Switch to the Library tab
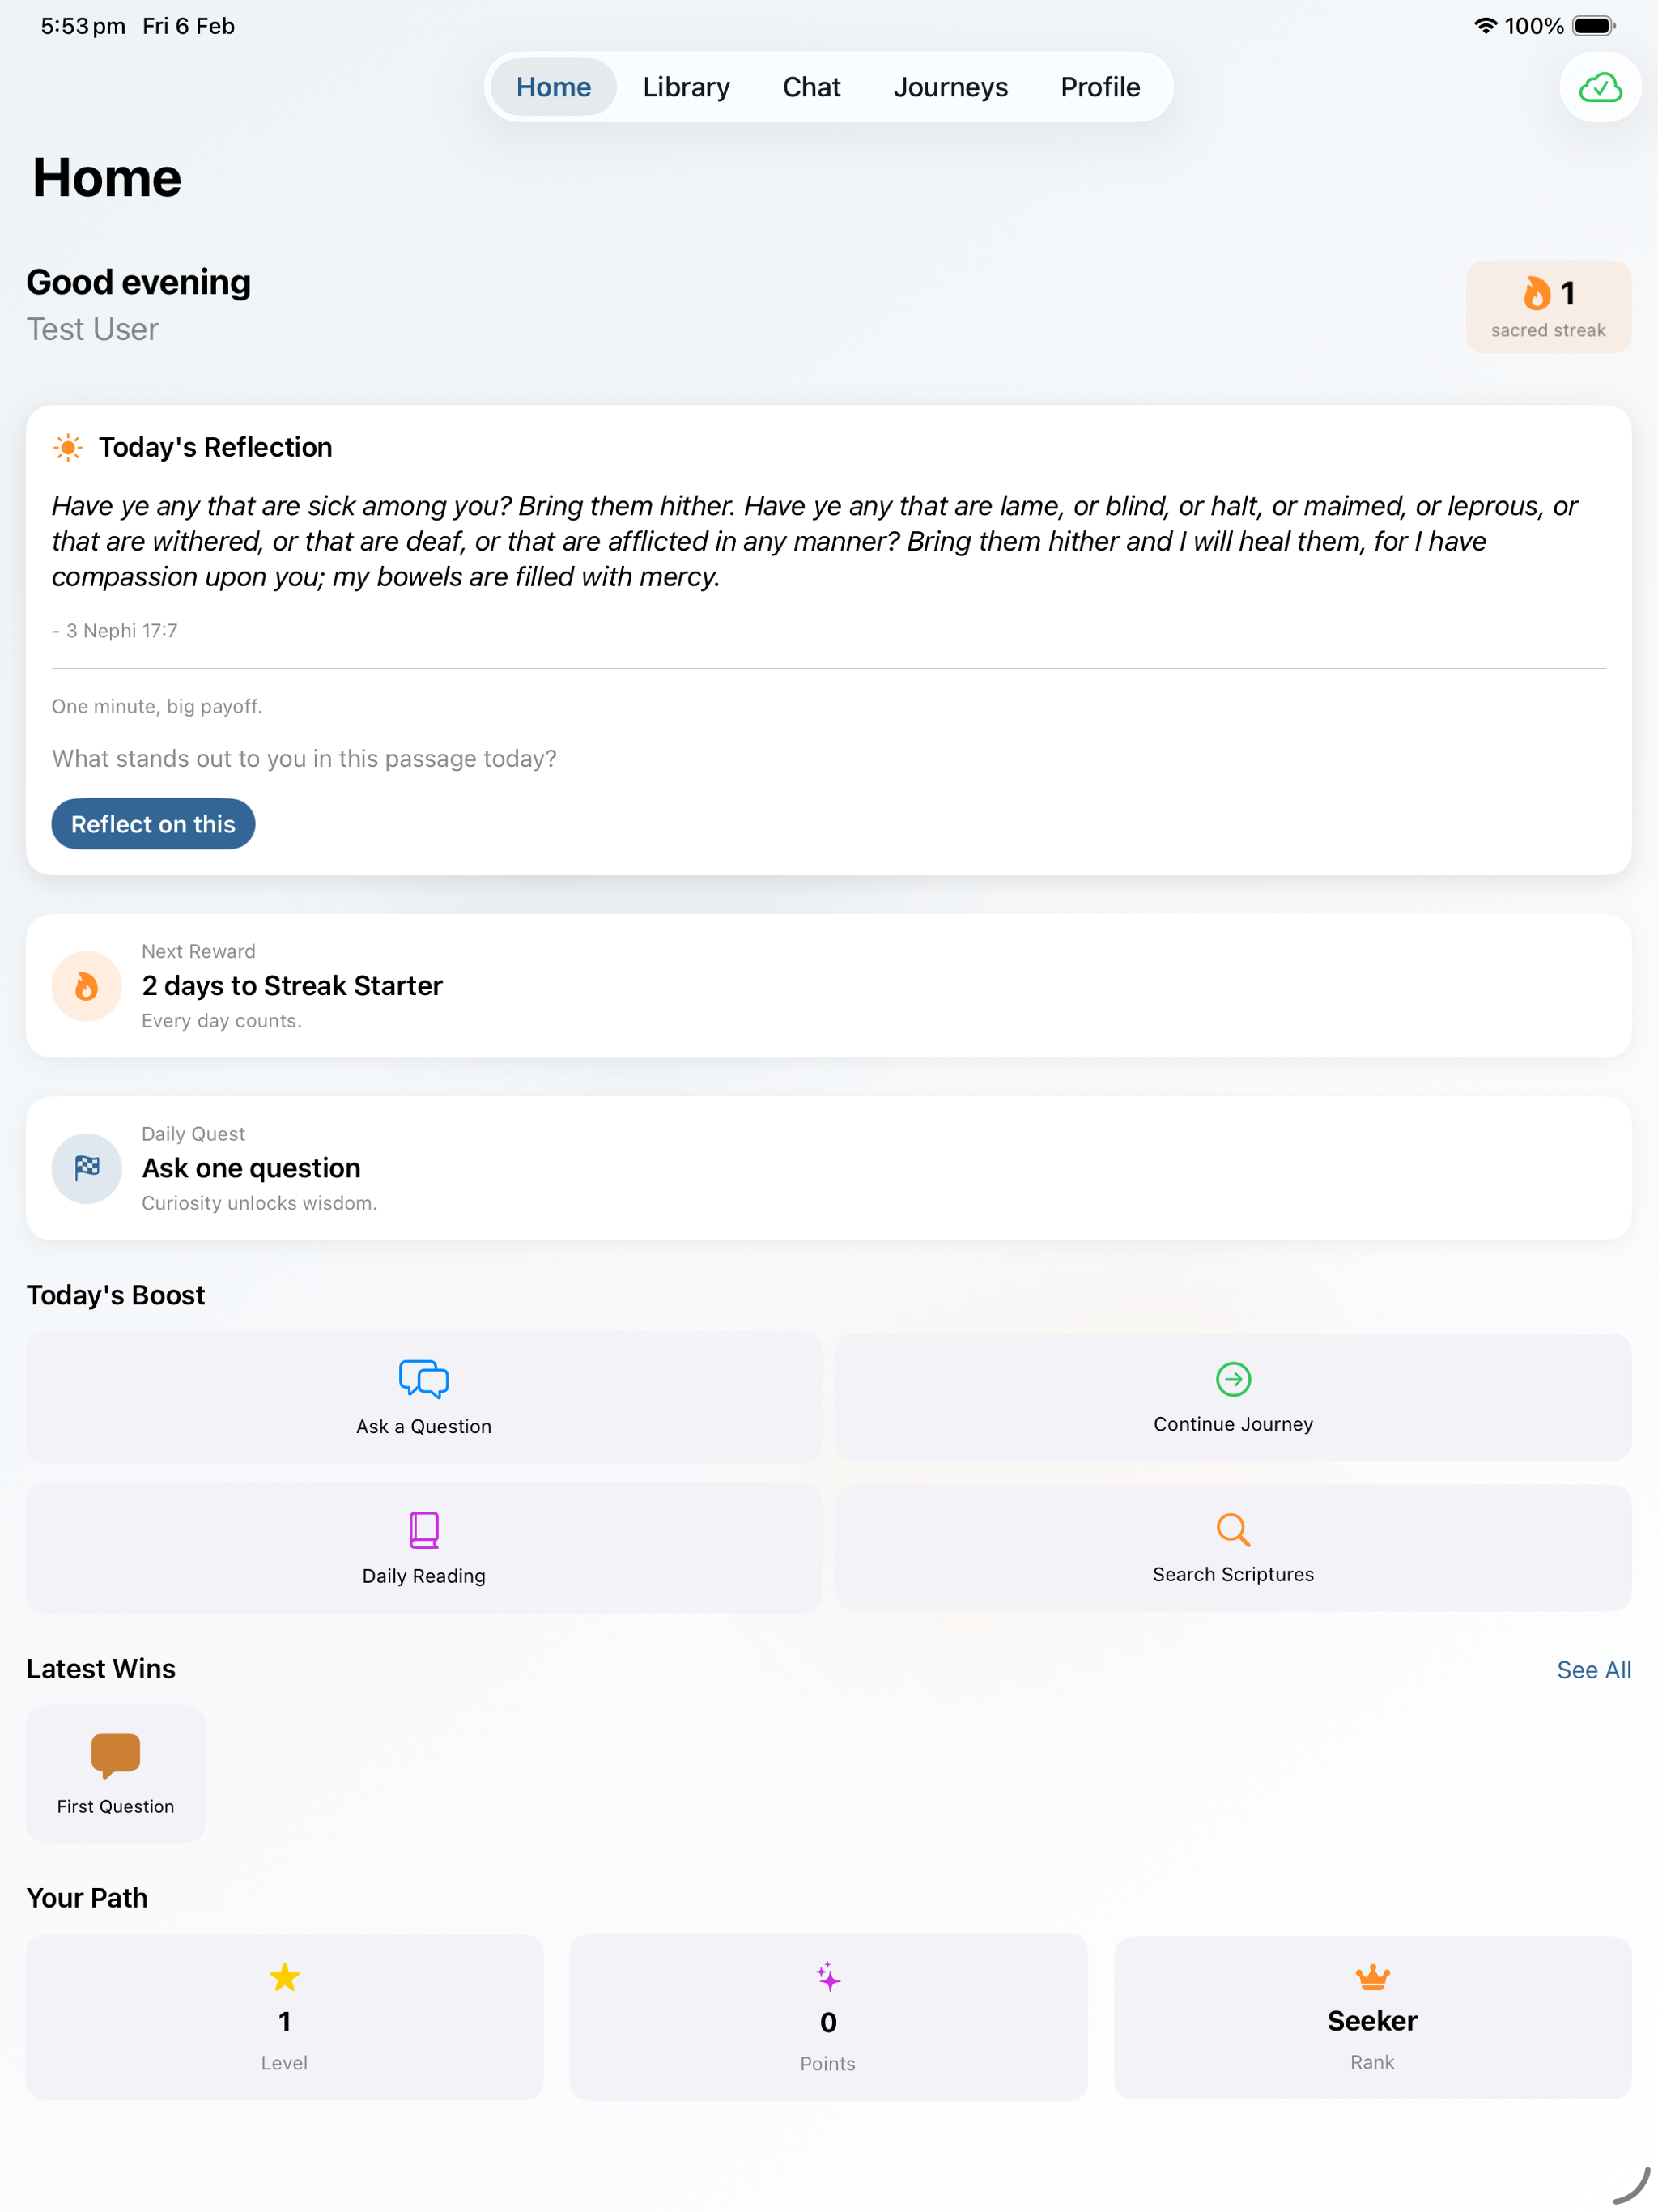 coord(686,87)
